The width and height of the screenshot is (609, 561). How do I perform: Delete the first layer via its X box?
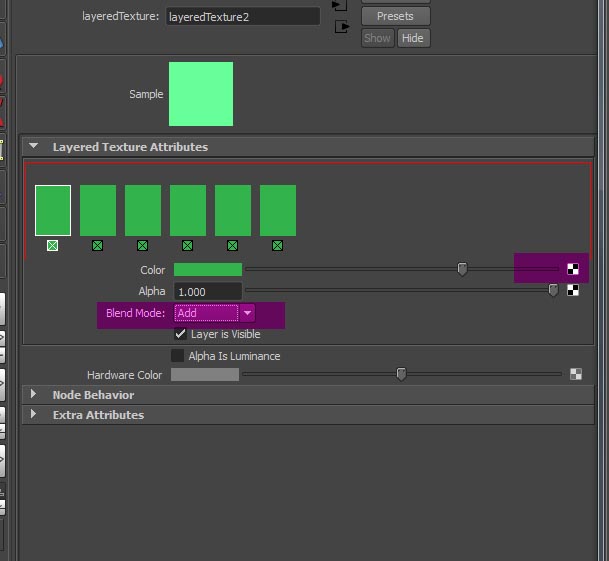coord(52,246)
